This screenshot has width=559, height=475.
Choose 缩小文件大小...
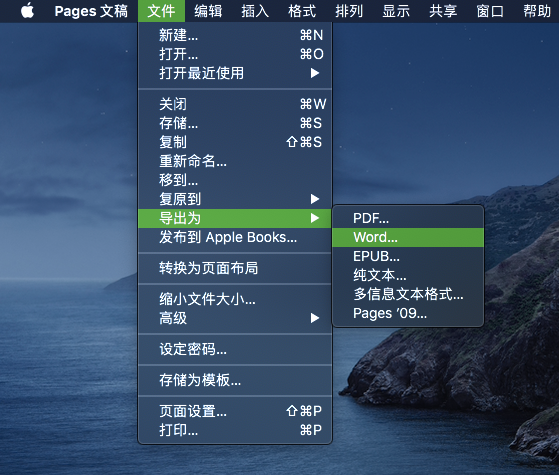coord(235,299)
